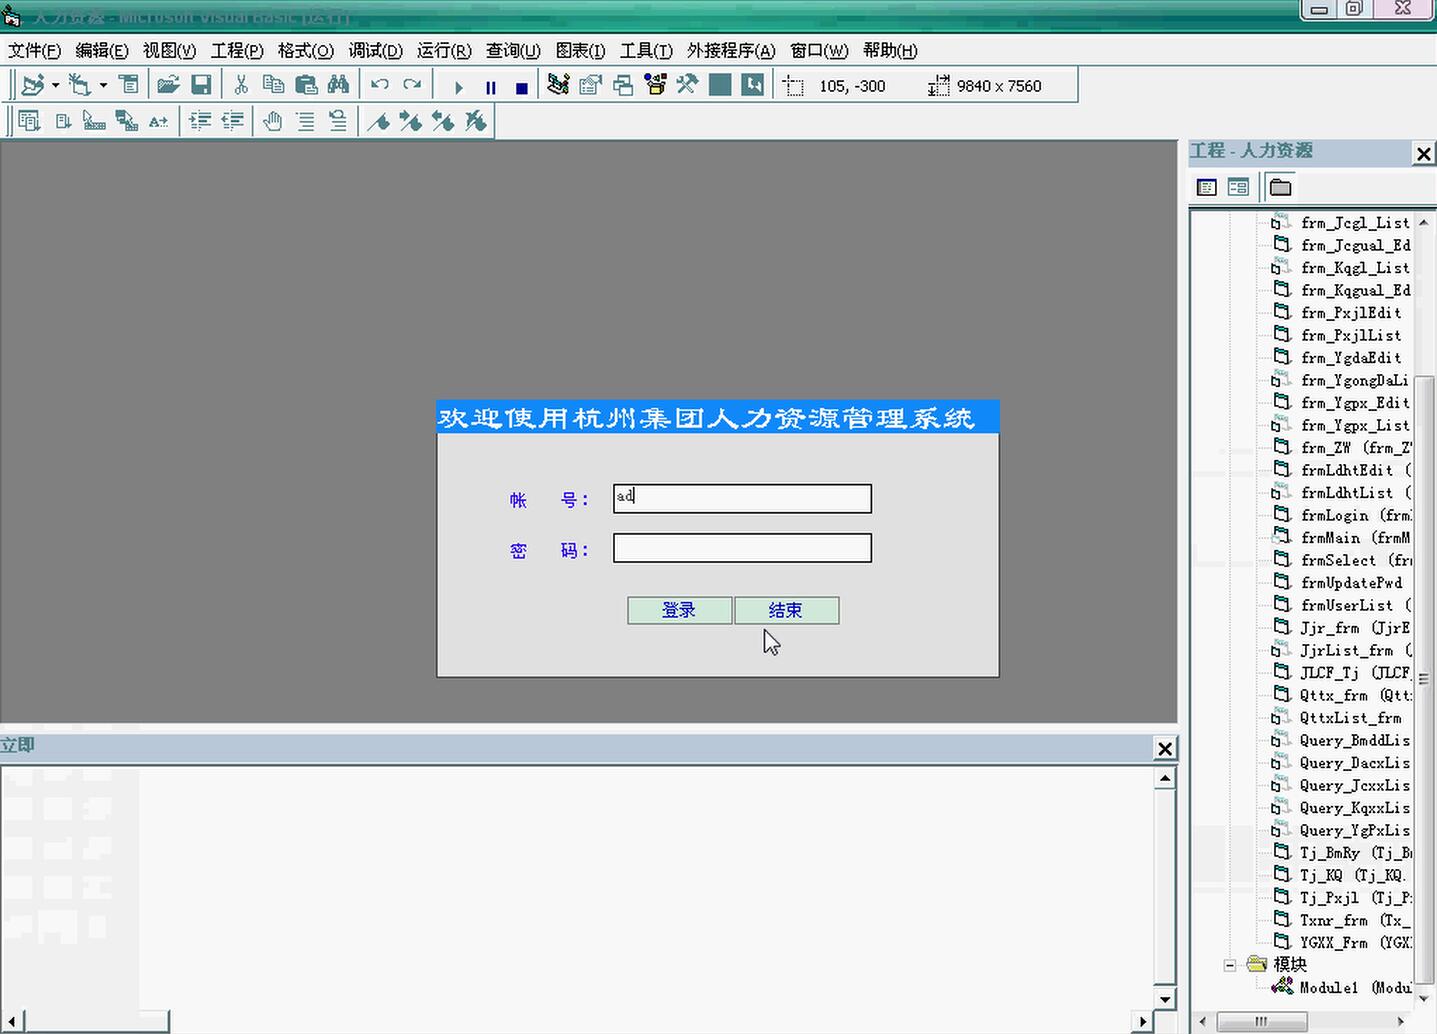
Task: Click the Parameter Info icon
Action: click(x=126, y=121)
